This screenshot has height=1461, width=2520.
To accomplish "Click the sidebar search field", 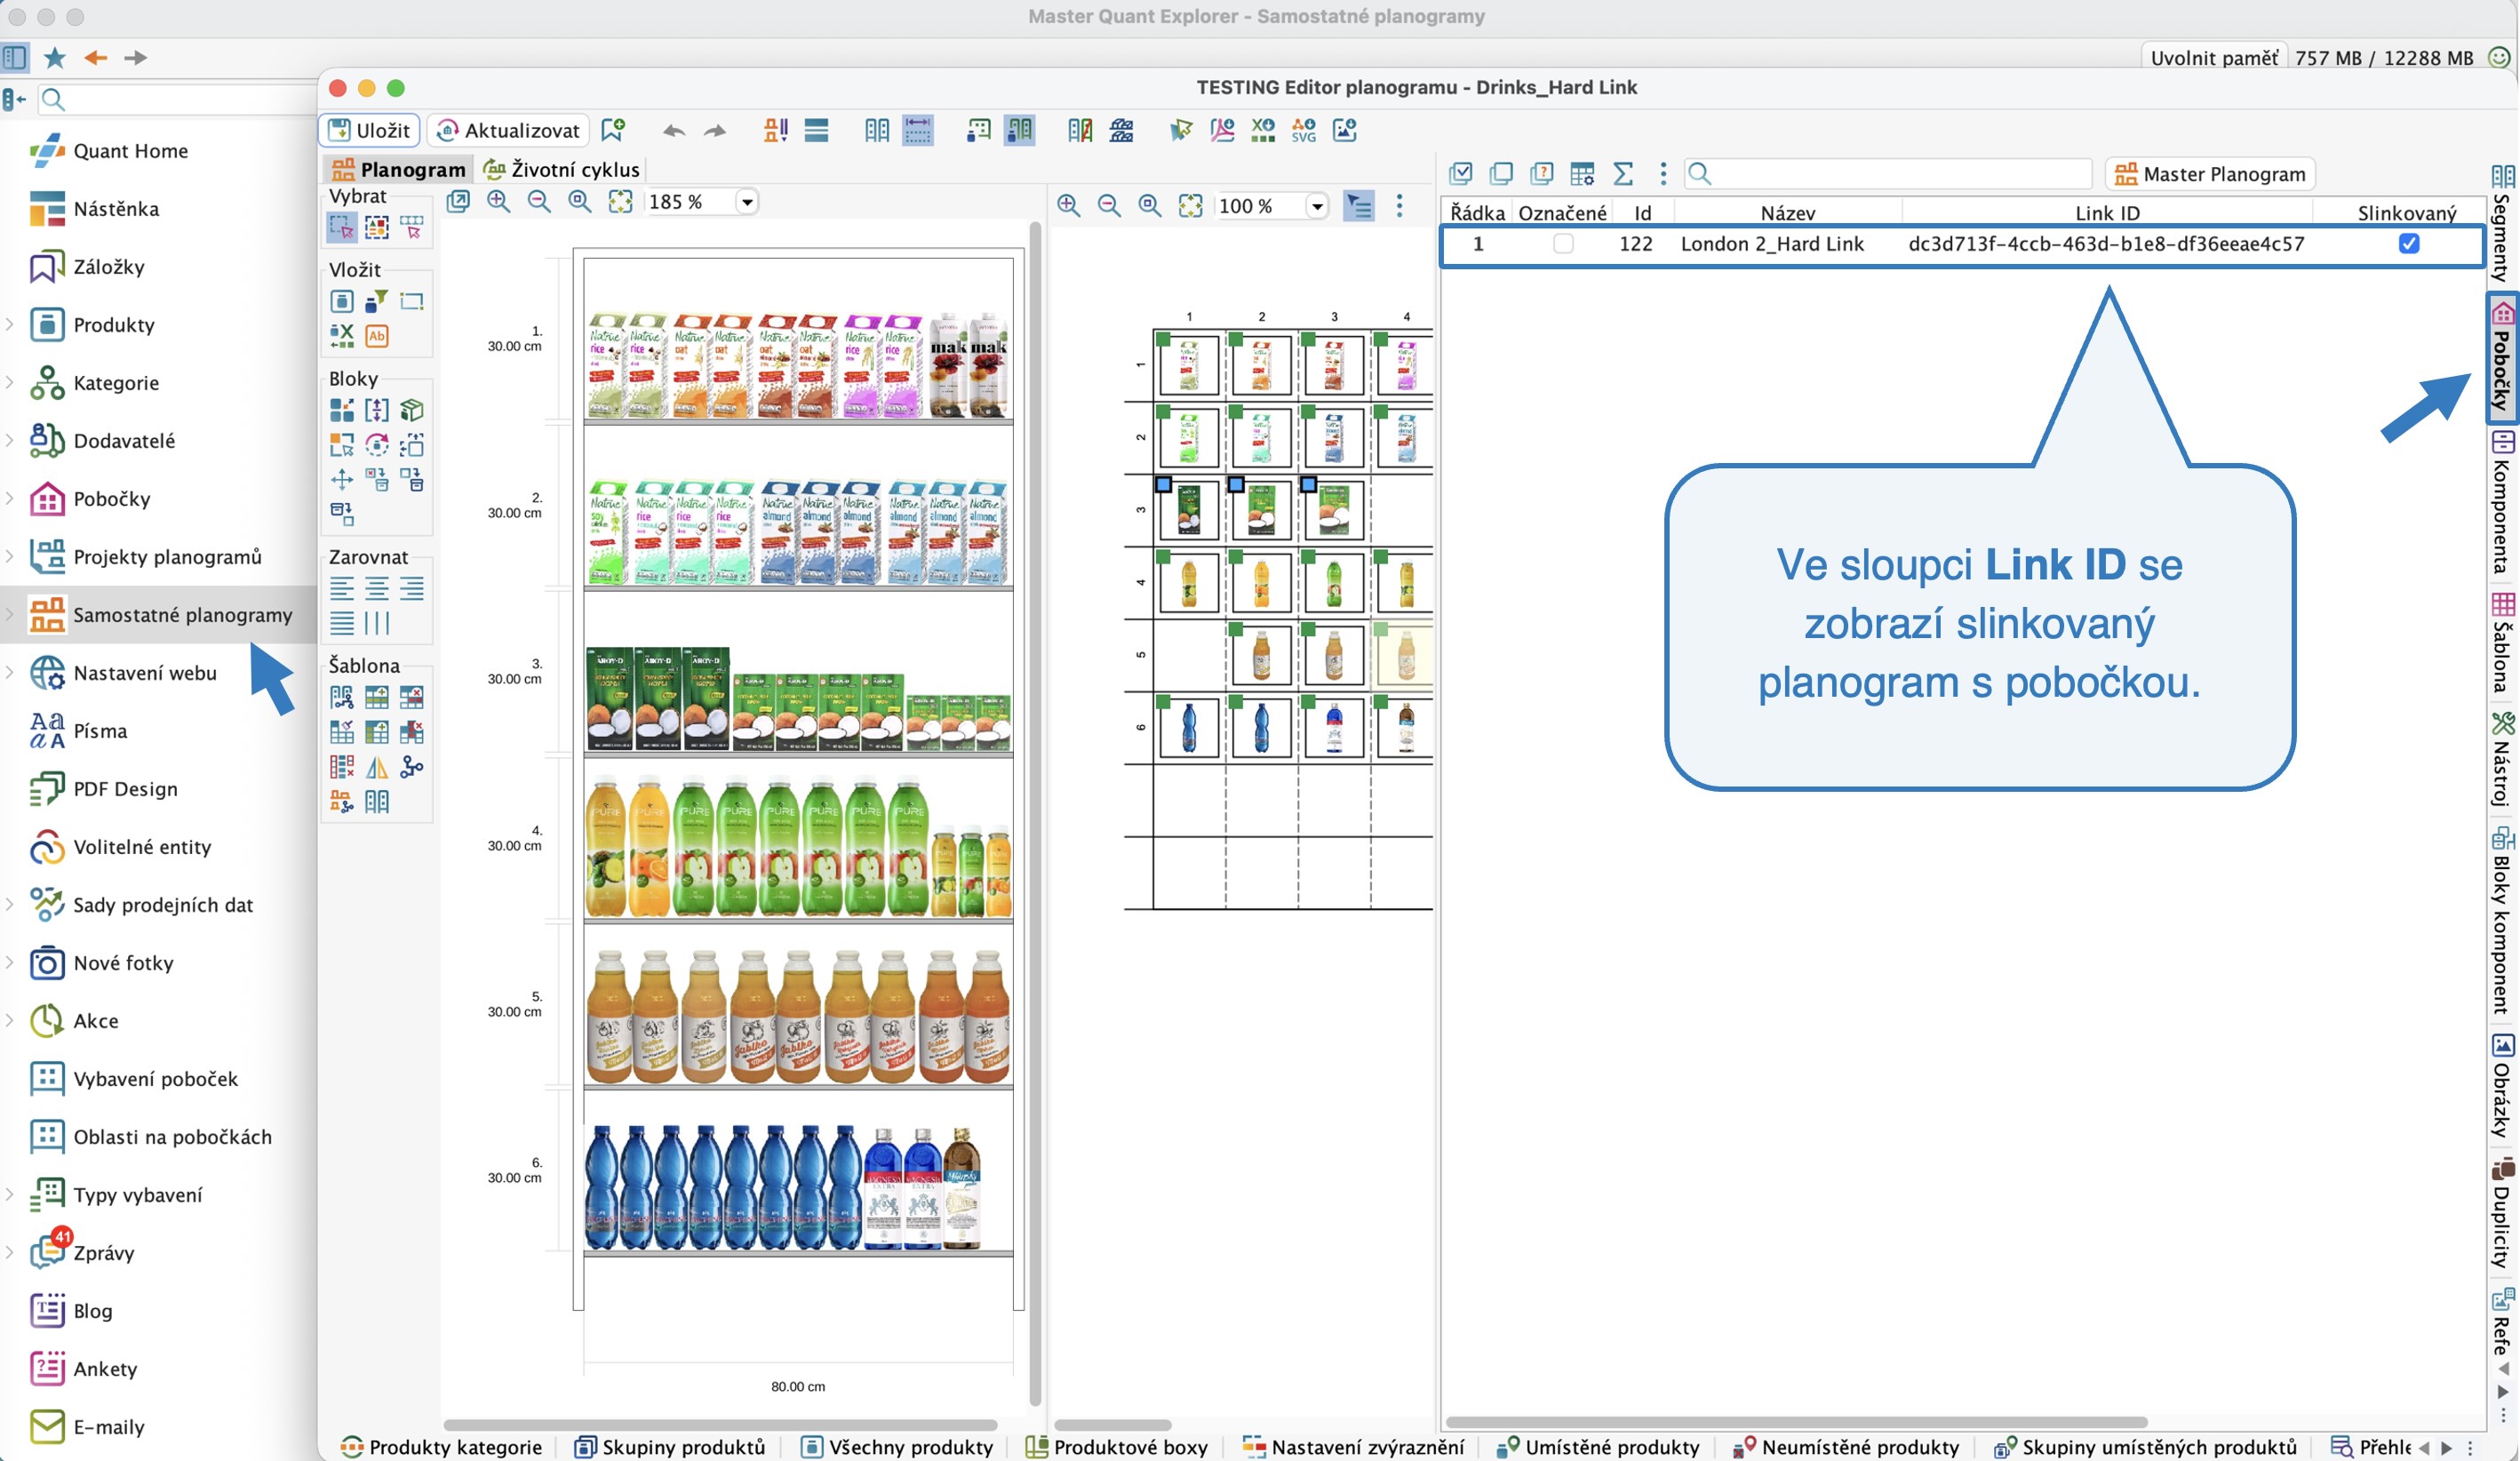I will tap(176, 99).
